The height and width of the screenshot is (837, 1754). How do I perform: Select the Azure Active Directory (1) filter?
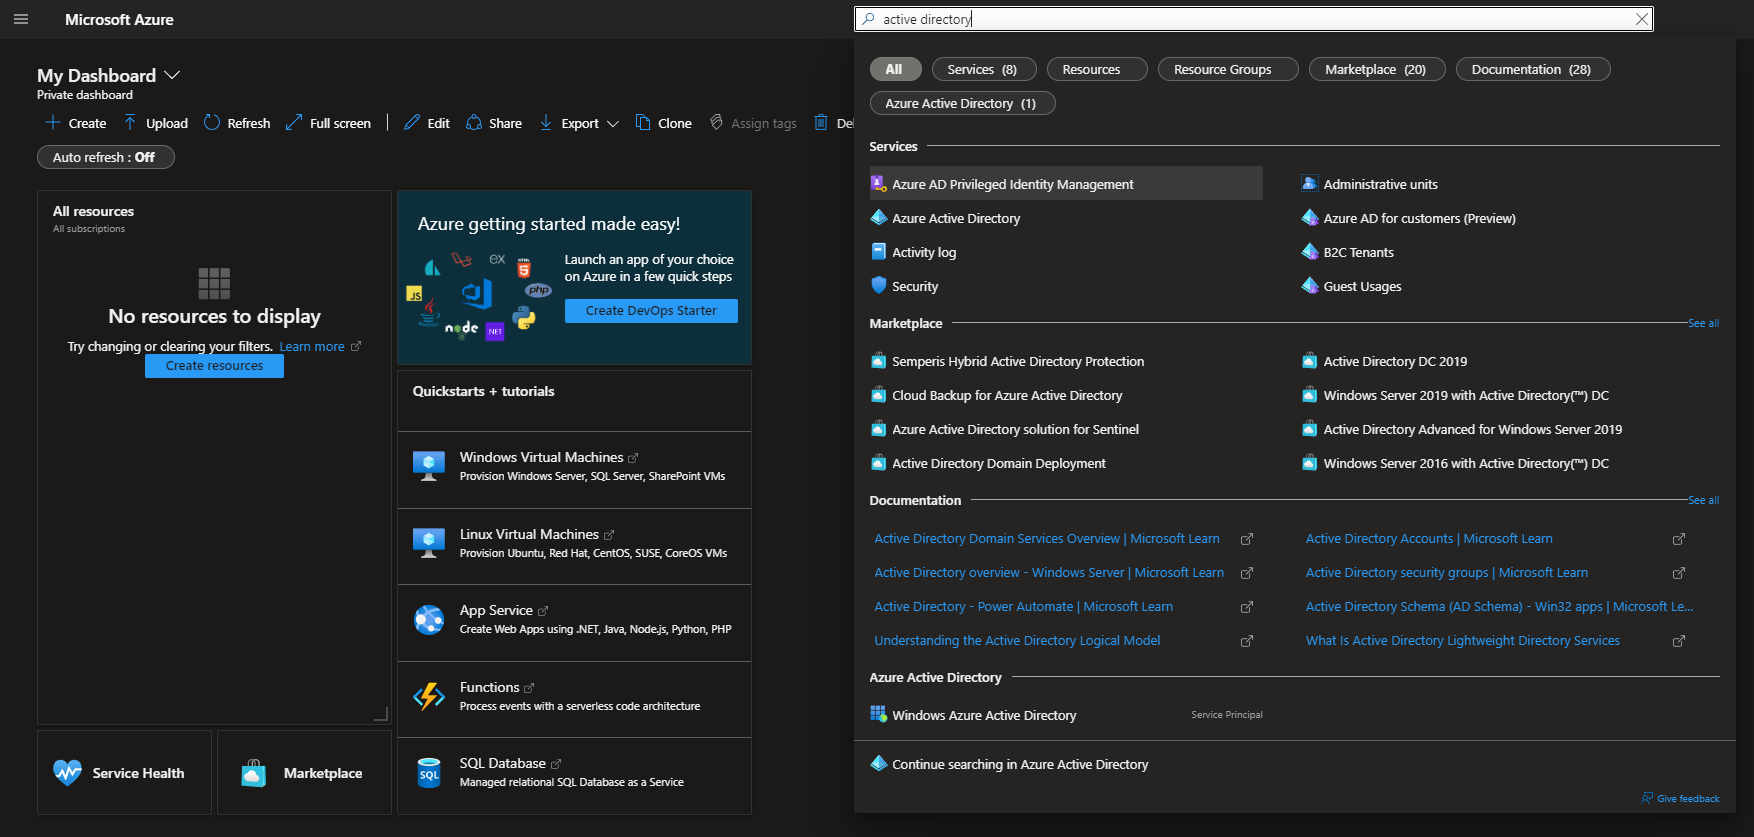tap(962, 103)
